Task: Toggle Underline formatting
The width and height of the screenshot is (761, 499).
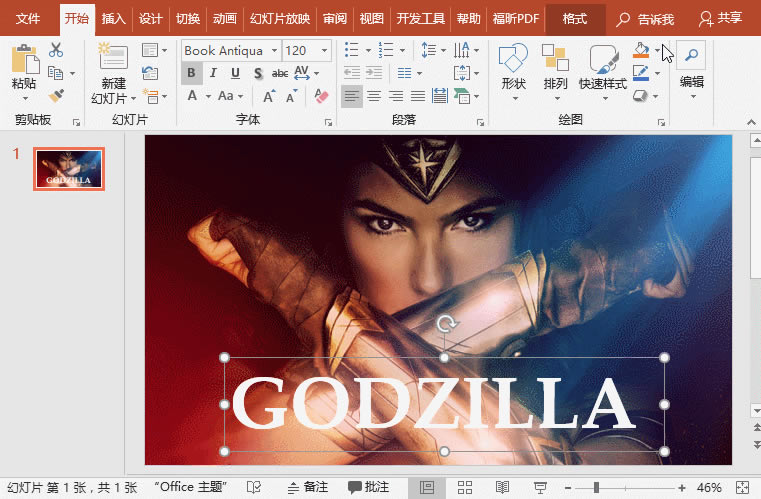Action: [235, 73]
